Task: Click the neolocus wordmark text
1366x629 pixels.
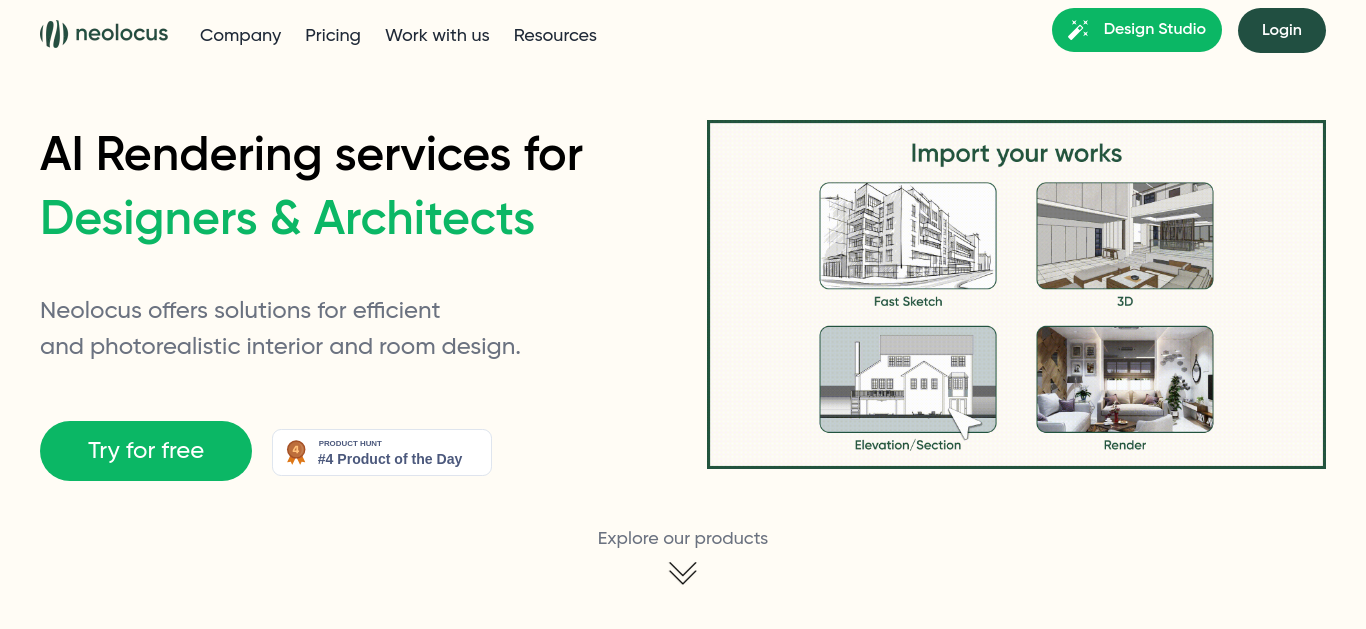Action: click(x=122, y=34)
